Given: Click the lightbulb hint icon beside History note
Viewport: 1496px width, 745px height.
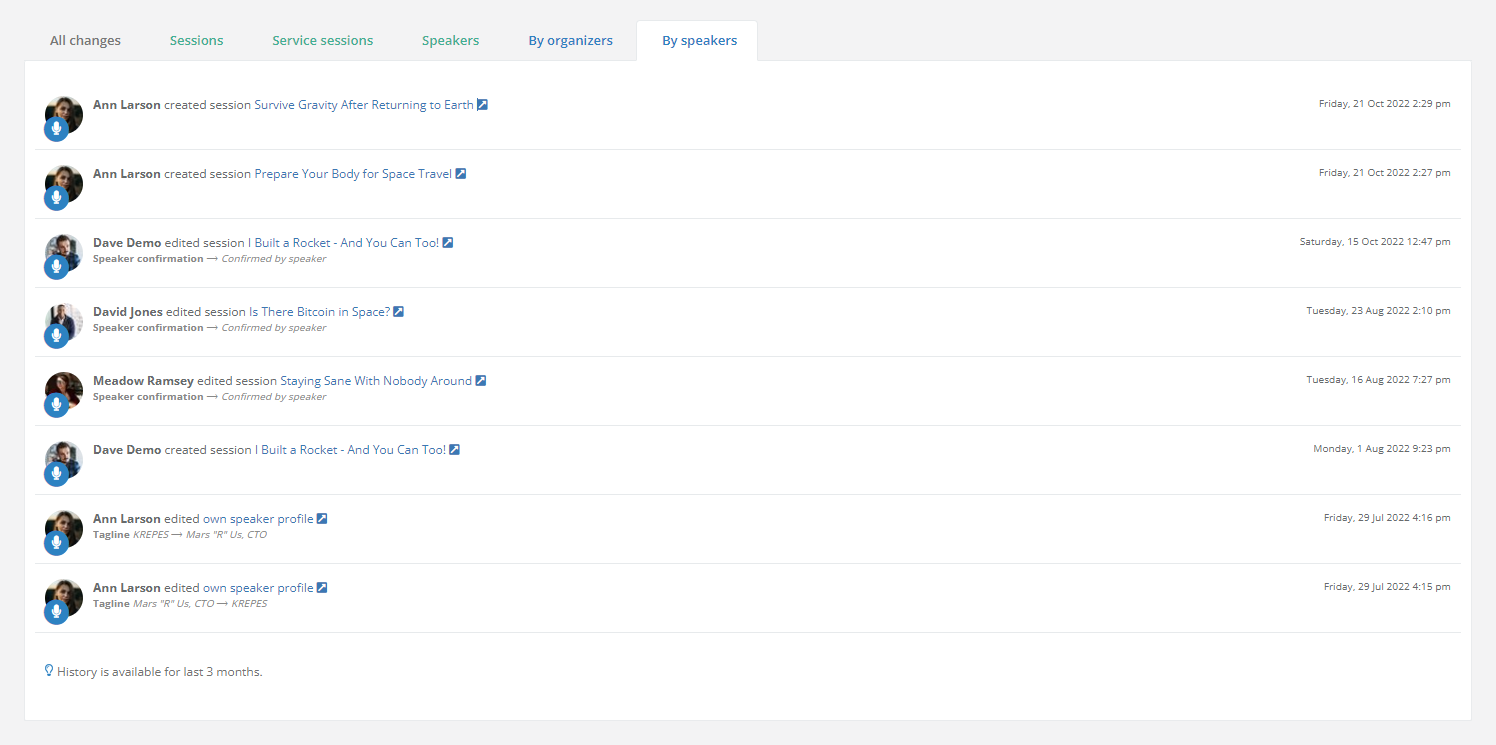Looking at the screenshot, I should tap(49, 671).
